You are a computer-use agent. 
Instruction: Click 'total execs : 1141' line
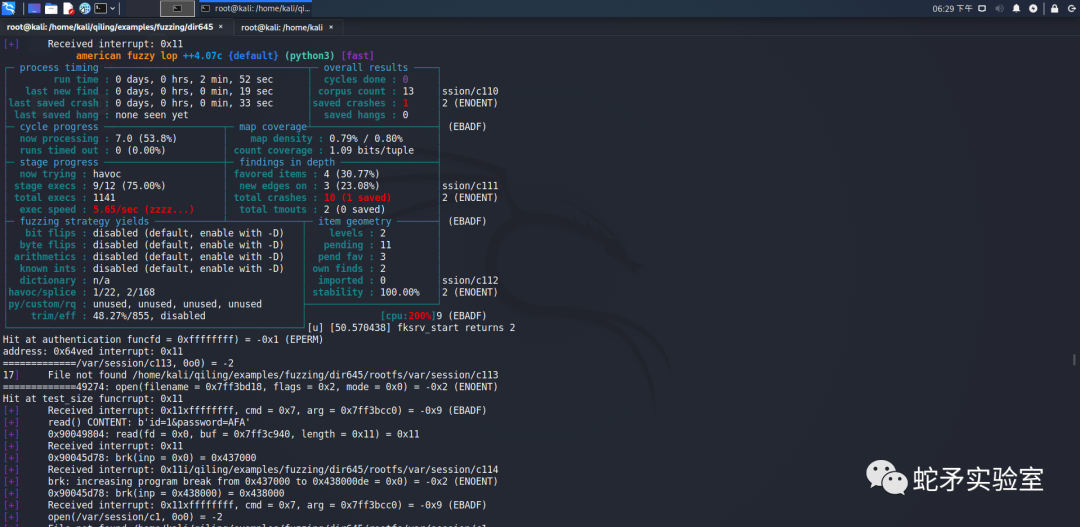[x=64, y=197]
